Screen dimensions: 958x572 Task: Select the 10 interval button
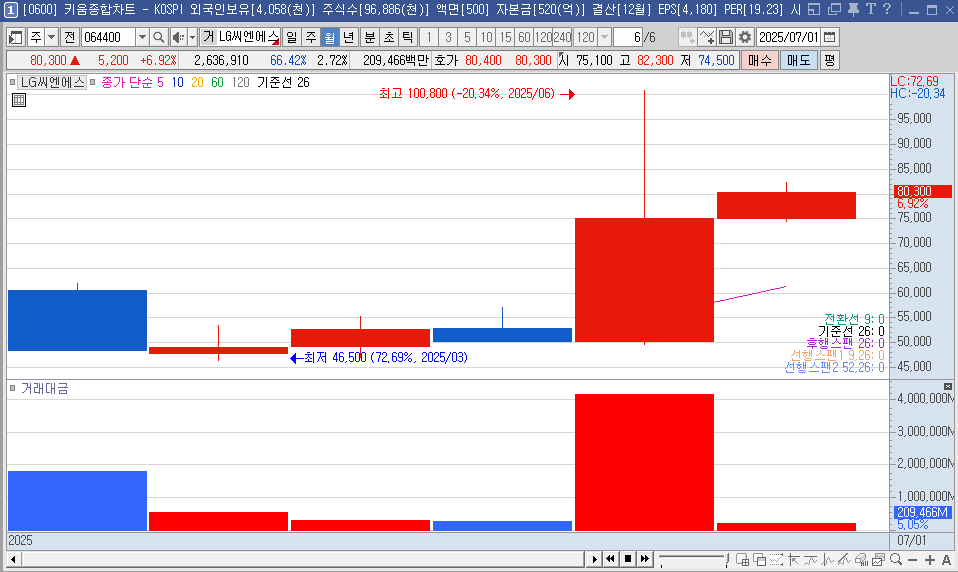click(486, 37)
